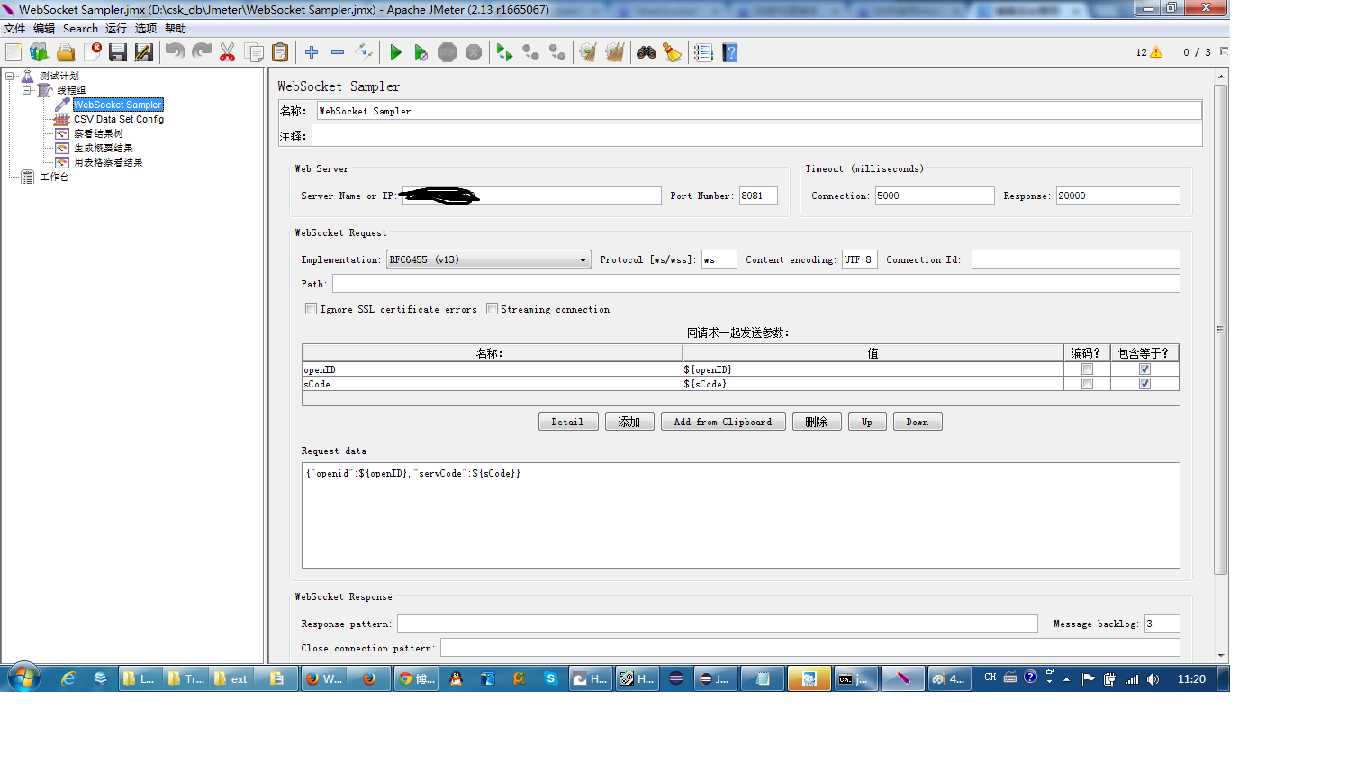Click the Port Number input field

click(758, 196)
